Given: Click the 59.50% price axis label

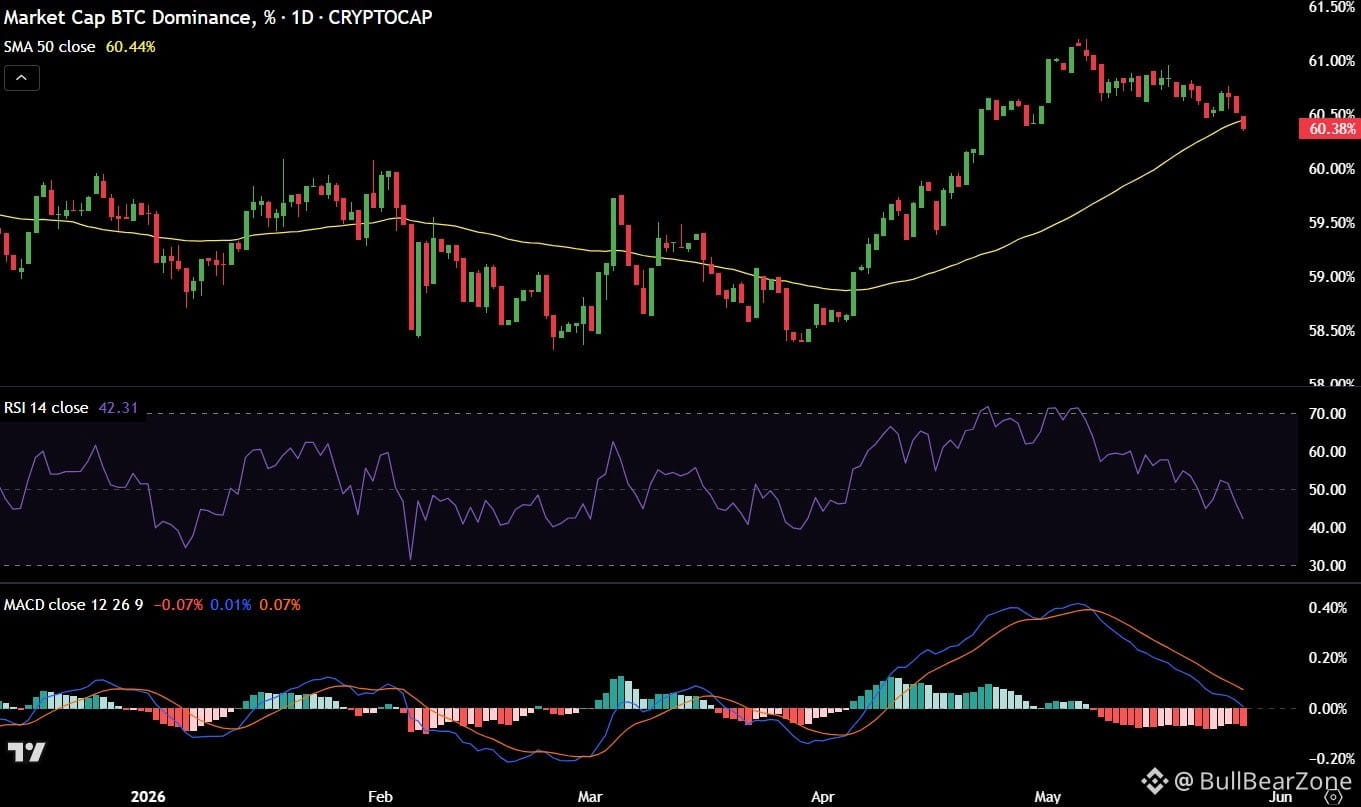Looking at the screenshot, I should point(1331,222).
